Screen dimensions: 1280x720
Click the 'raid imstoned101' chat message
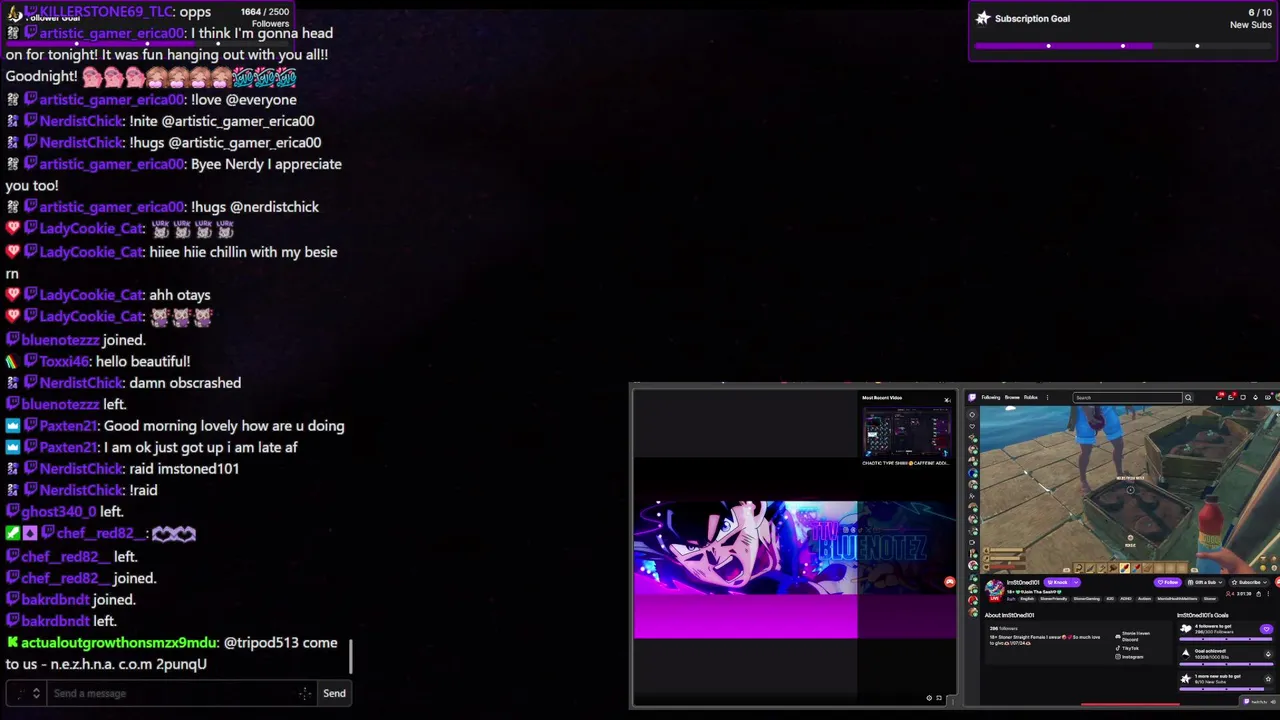[x=184, y=468]
